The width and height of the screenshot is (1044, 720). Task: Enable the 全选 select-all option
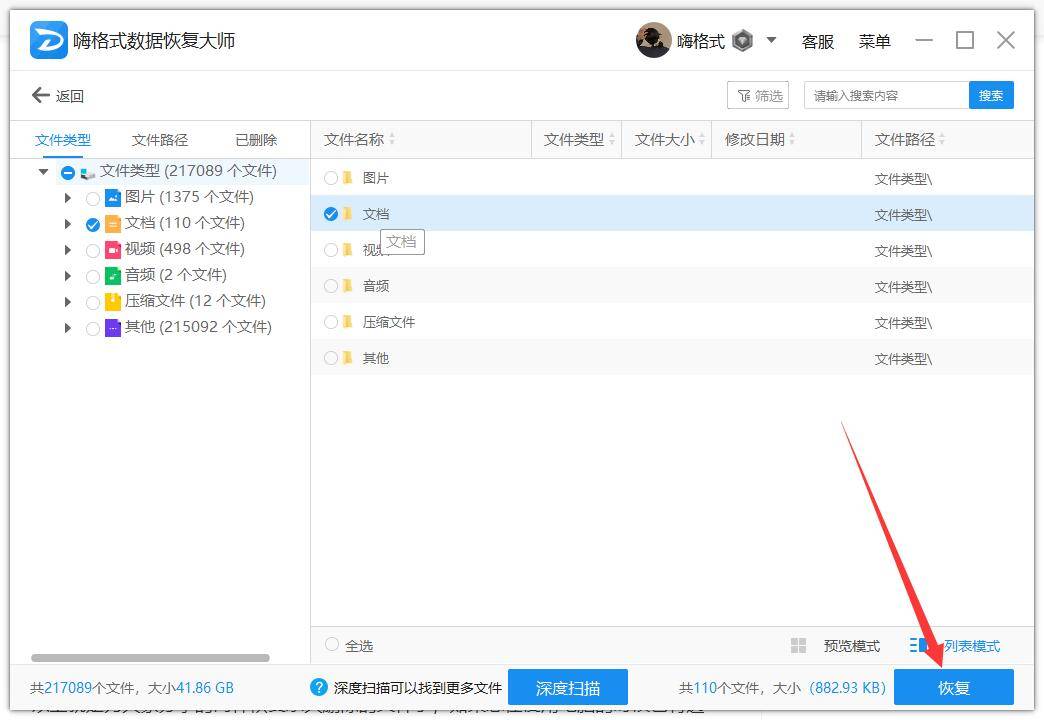click(332, 646)
